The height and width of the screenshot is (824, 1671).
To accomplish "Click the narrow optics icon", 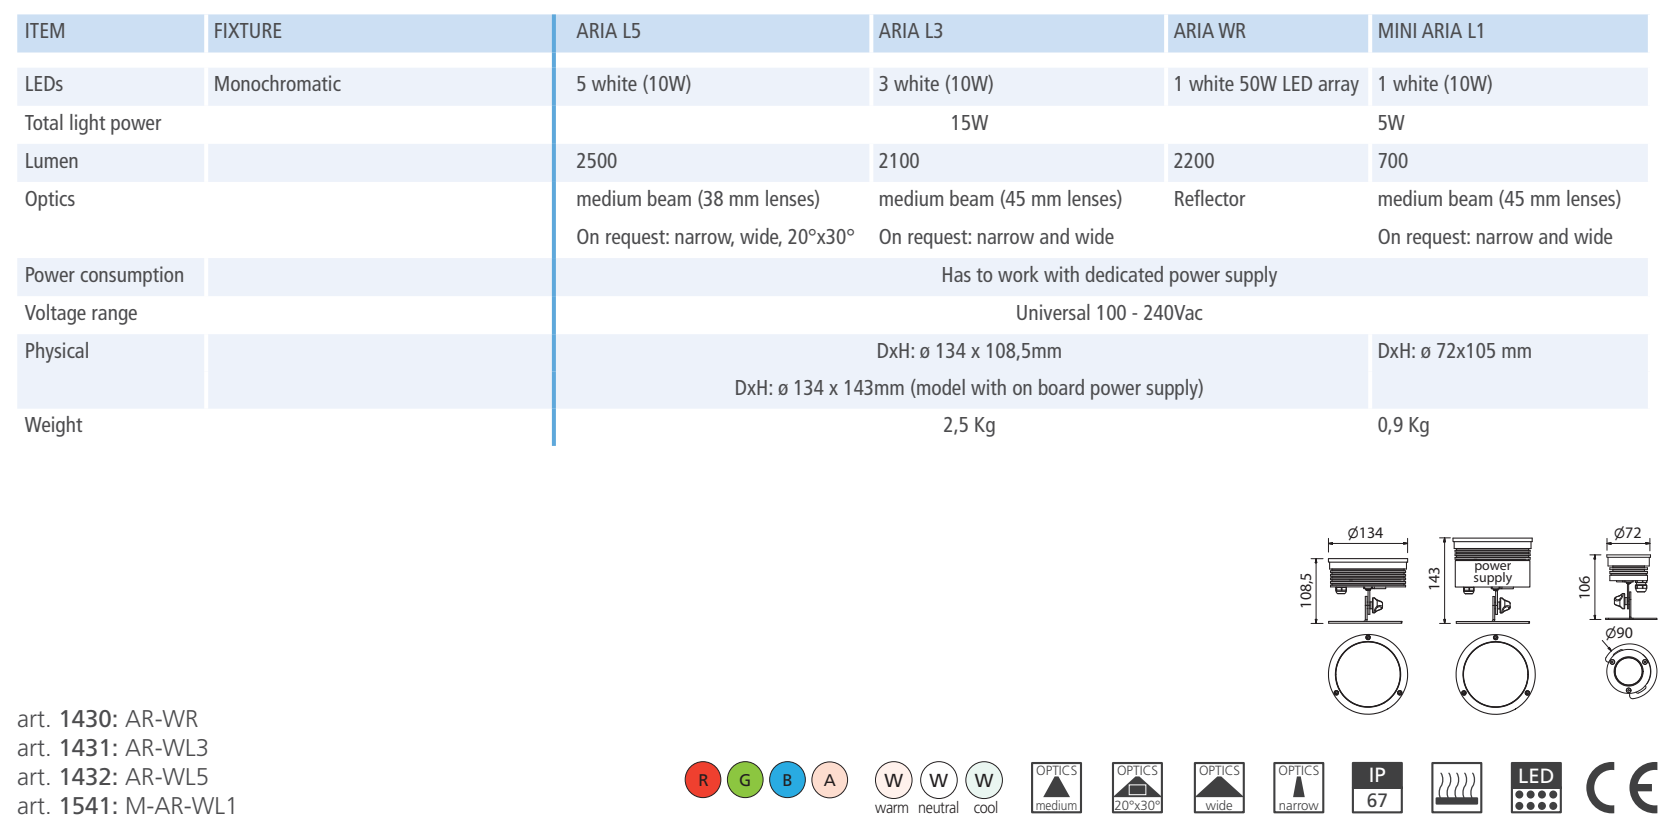I will point(1298,788).
